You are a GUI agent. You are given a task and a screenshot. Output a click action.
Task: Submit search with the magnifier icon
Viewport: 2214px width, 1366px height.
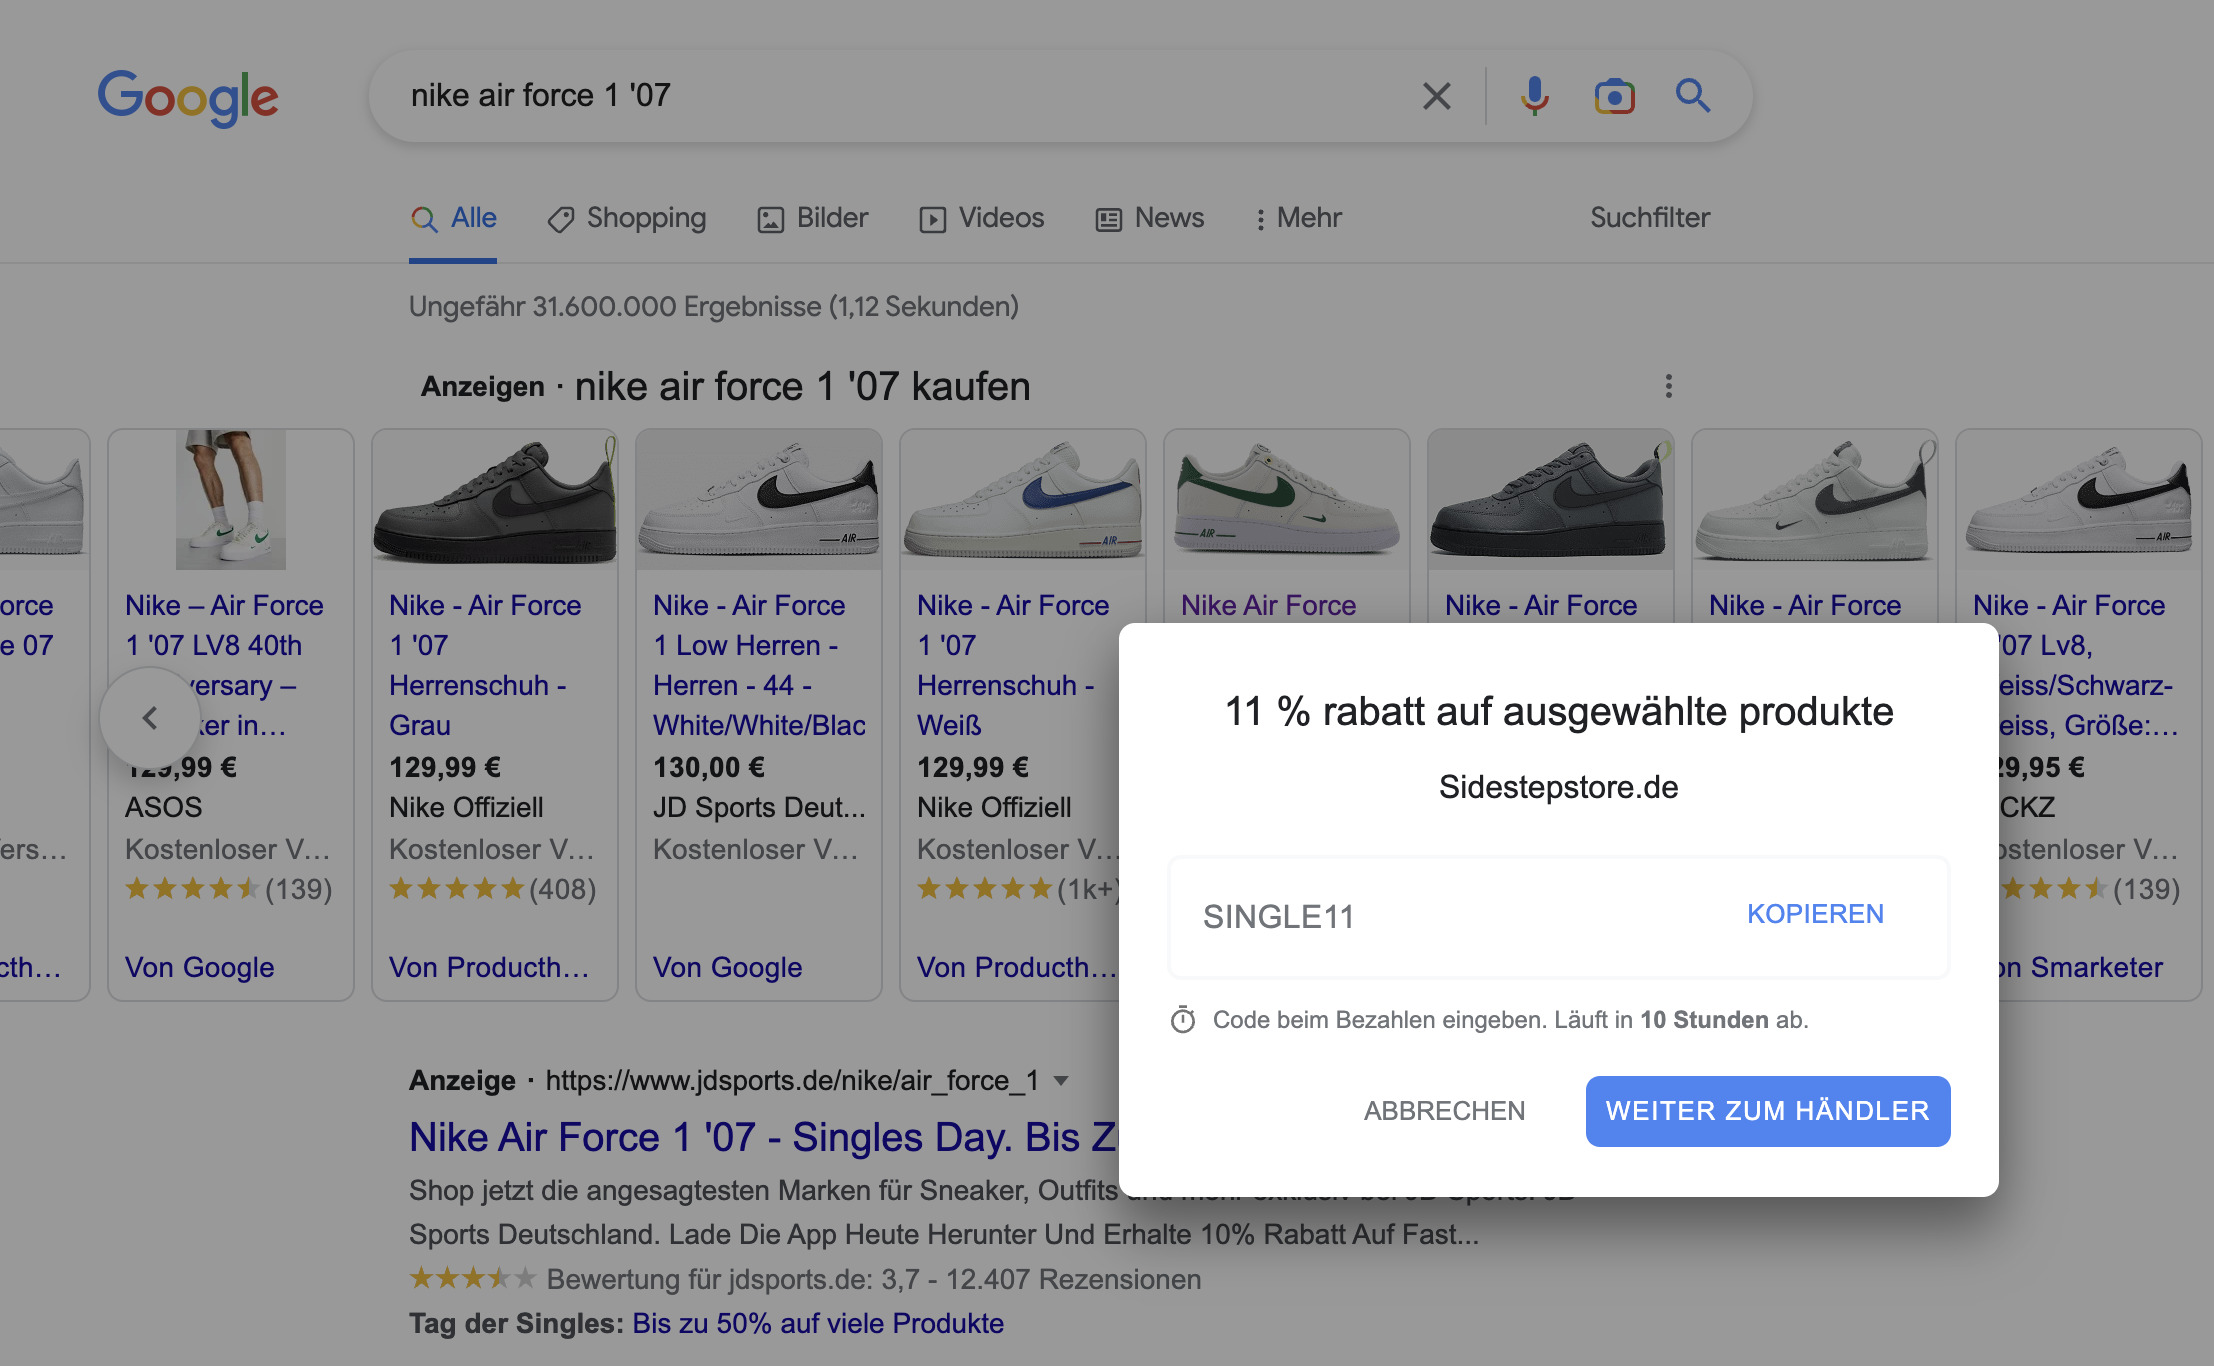(1692, 96)
